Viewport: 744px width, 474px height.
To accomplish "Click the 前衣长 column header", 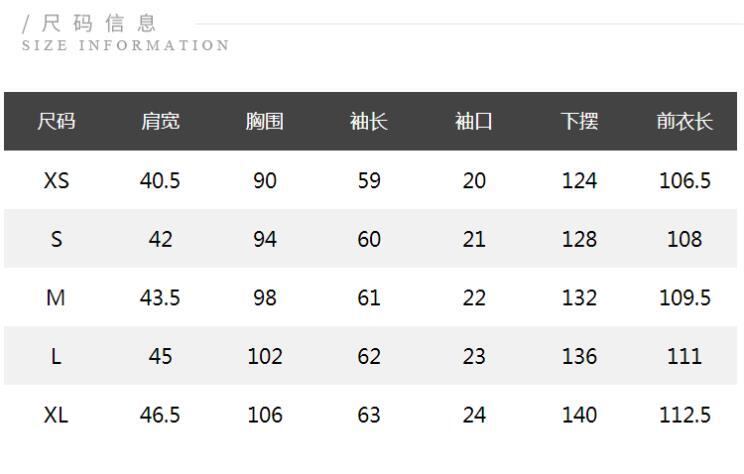I will [x=684, y=122].
